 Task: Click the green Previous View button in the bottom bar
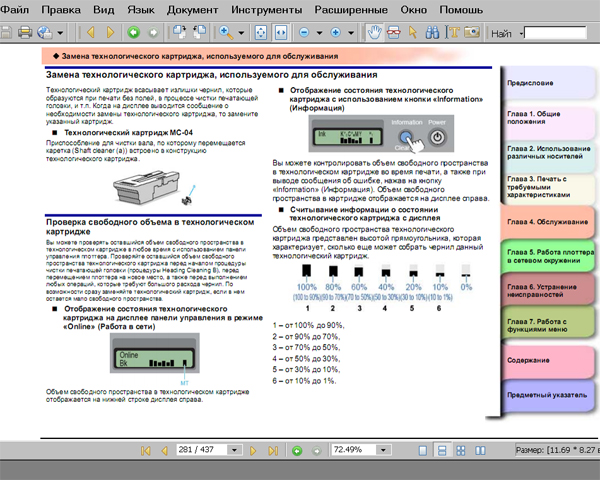tap(297, 451)
